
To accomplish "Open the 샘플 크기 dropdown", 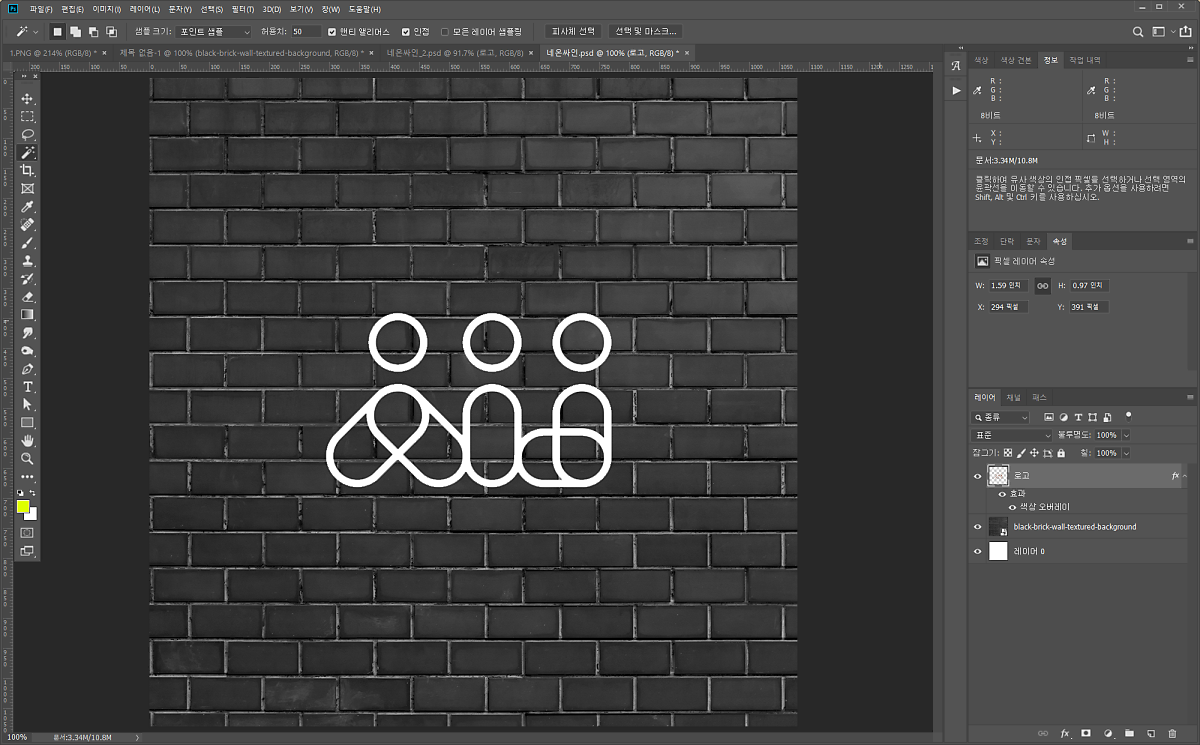I will (214, 32).
